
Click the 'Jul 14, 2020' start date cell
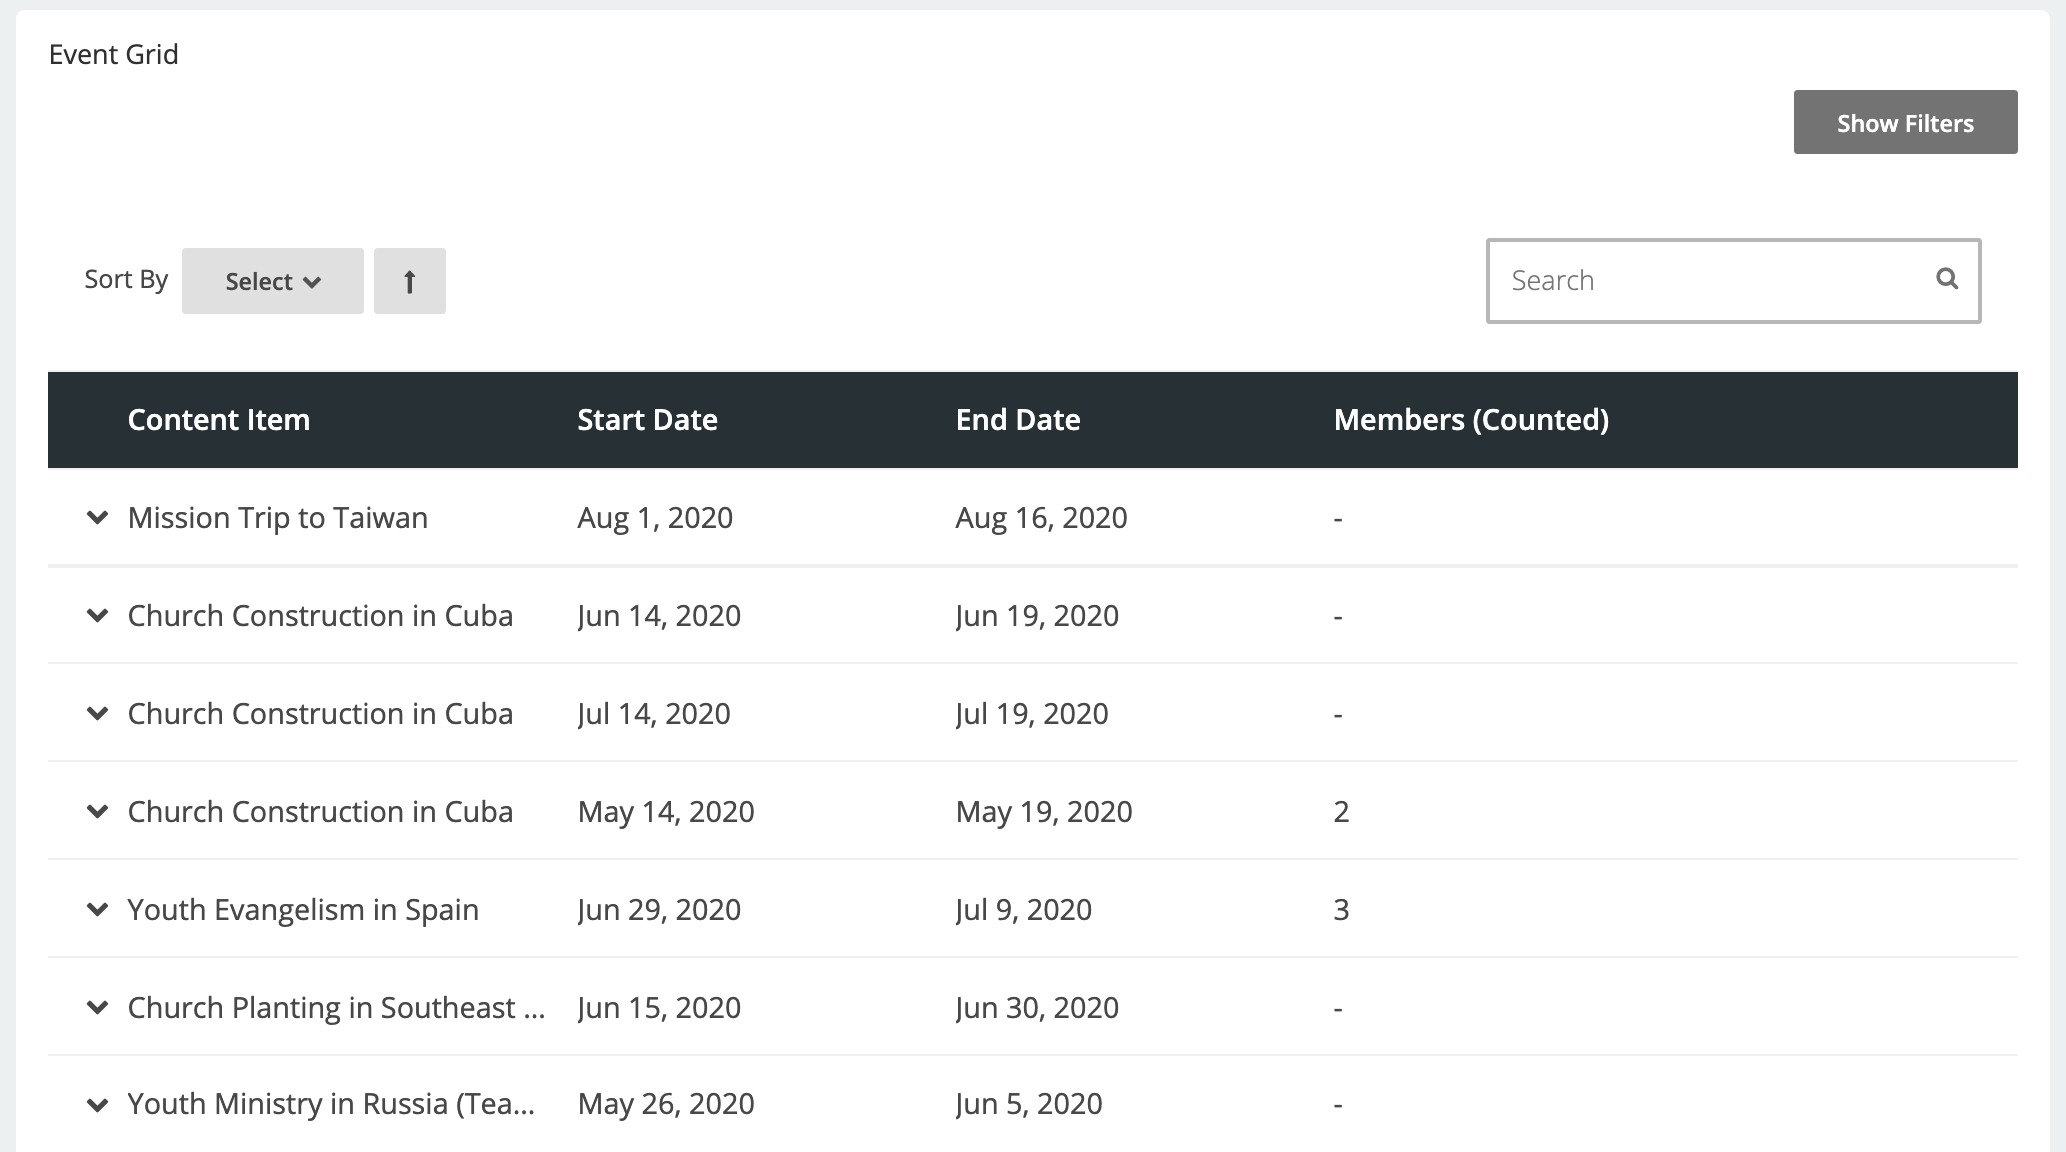click(654, 714)
